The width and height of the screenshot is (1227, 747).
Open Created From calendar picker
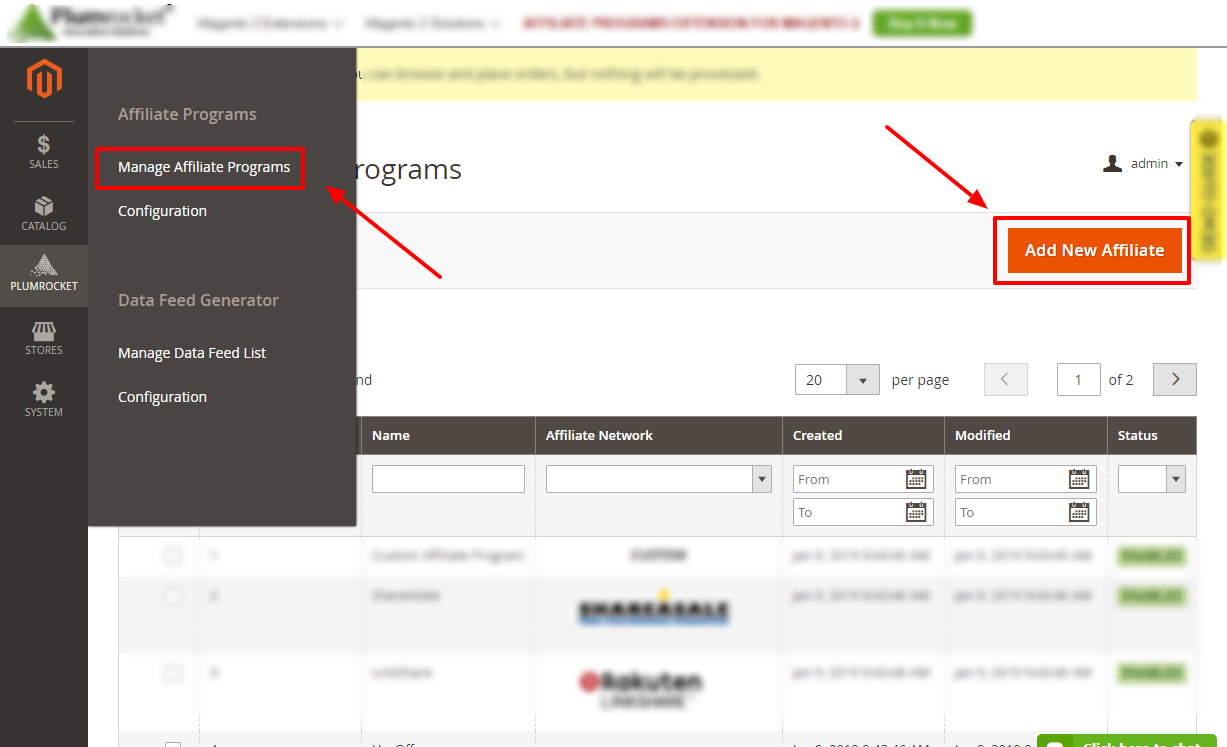916,479
